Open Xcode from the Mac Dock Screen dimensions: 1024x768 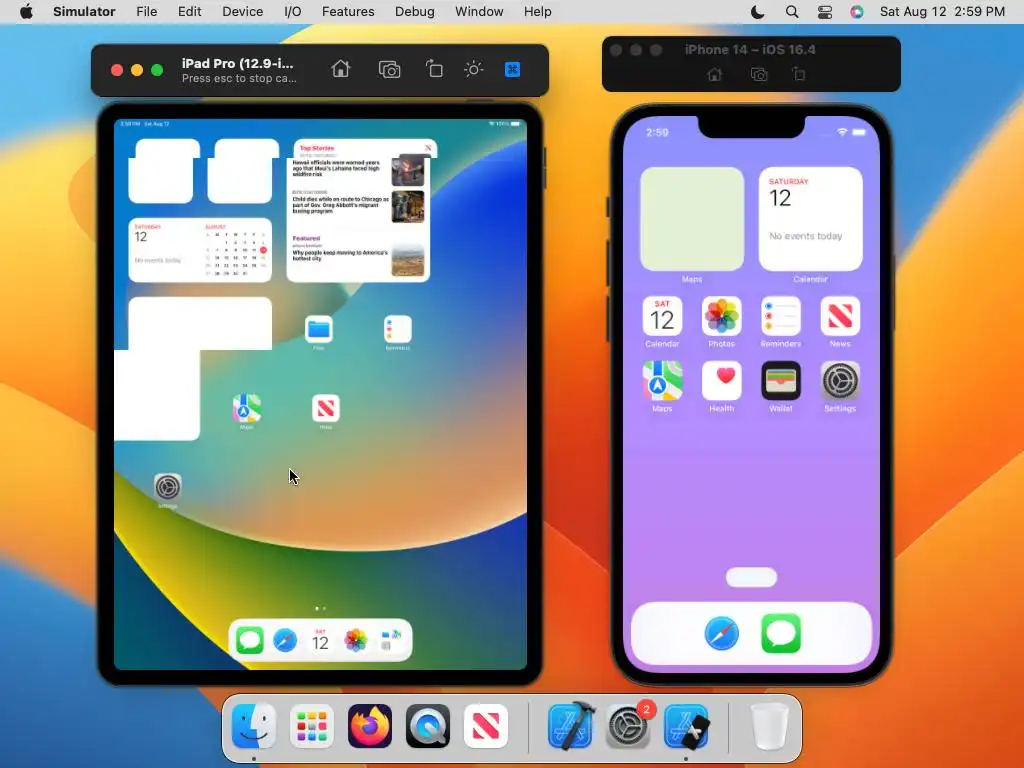tap(571, 726)
